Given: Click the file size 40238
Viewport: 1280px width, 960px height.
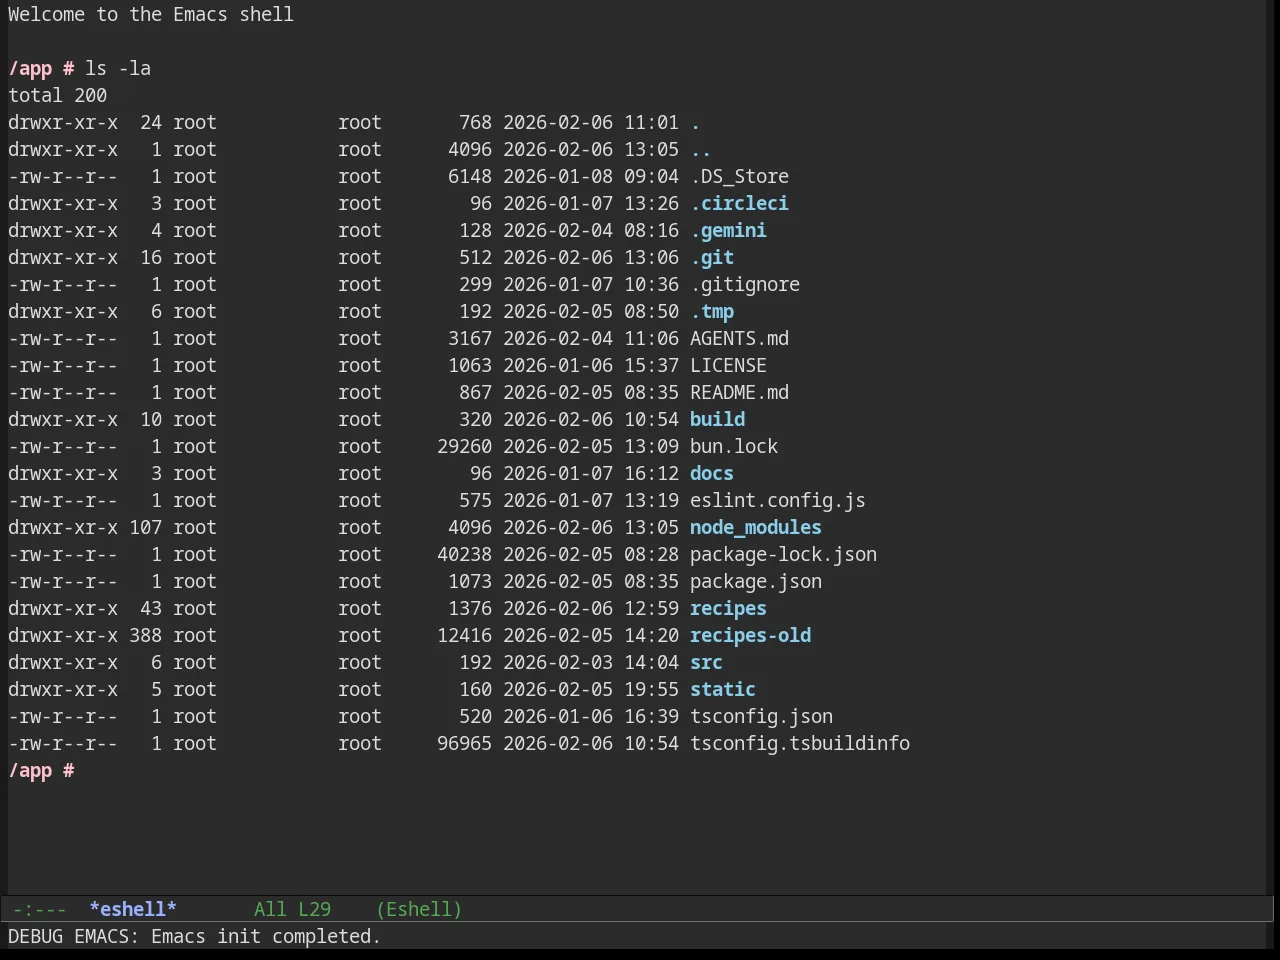Looking at the screenshot, I should [464, 554].
